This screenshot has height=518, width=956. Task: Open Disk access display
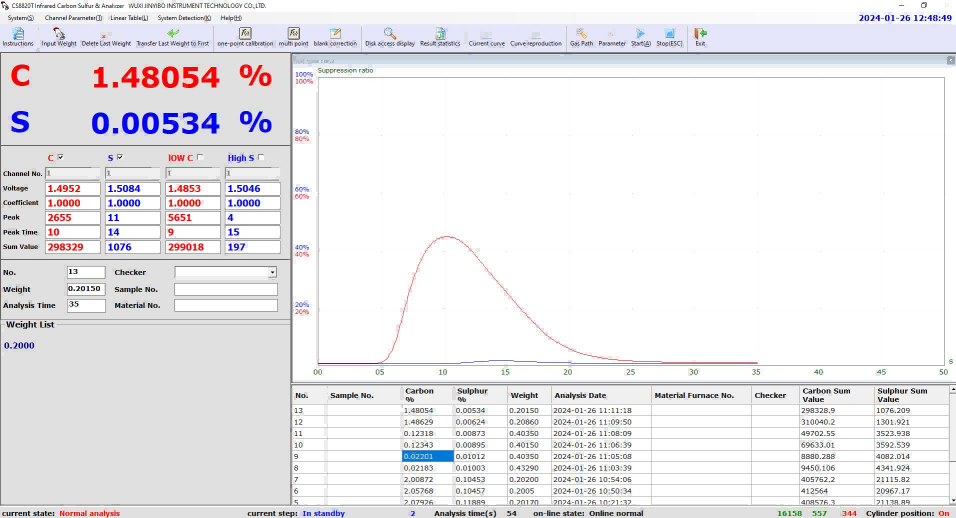click(390, 37)
